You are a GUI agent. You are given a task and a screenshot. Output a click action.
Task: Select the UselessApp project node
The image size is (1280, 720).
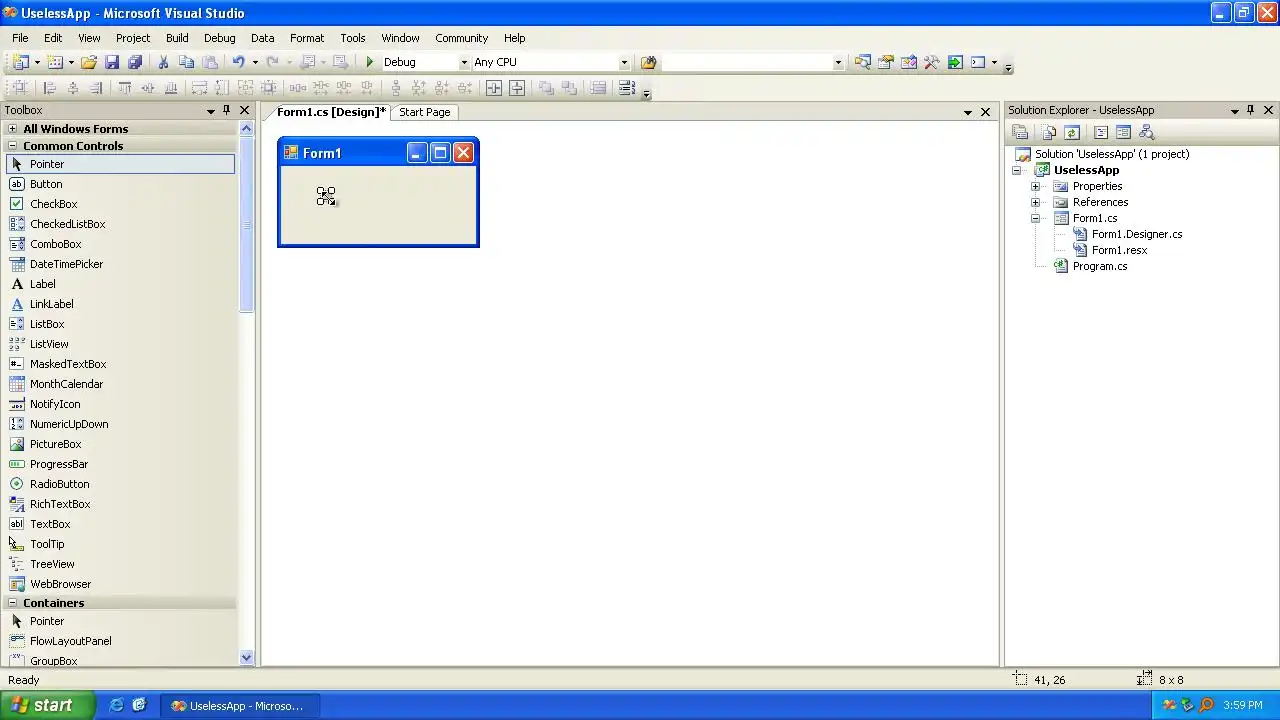click(x=1086, y=170)
